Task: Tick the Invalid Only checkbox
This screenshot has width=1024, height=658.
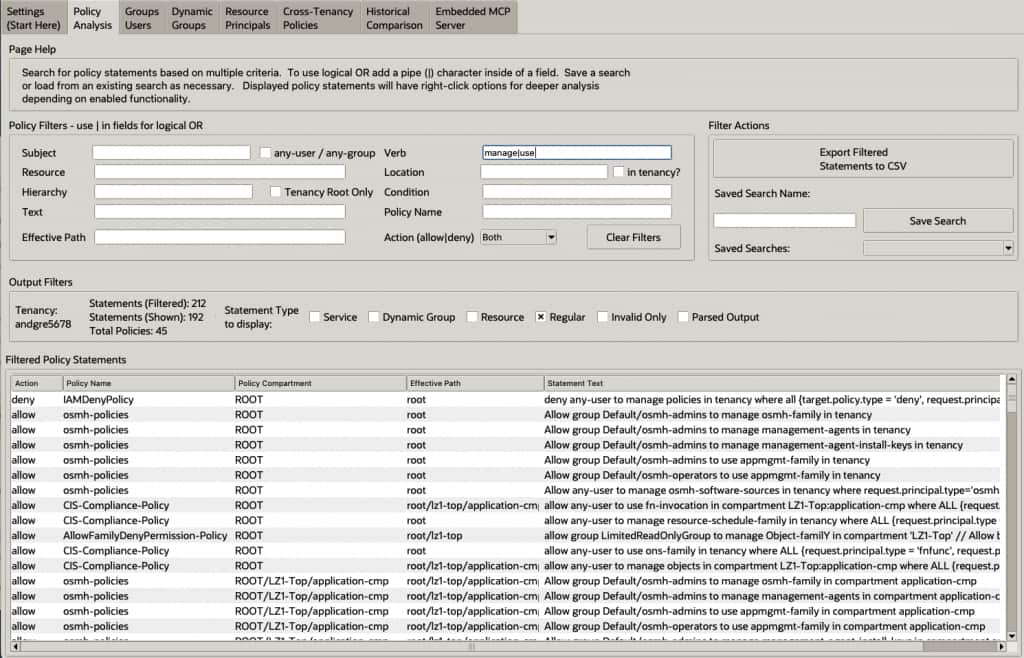Action: 603,317
